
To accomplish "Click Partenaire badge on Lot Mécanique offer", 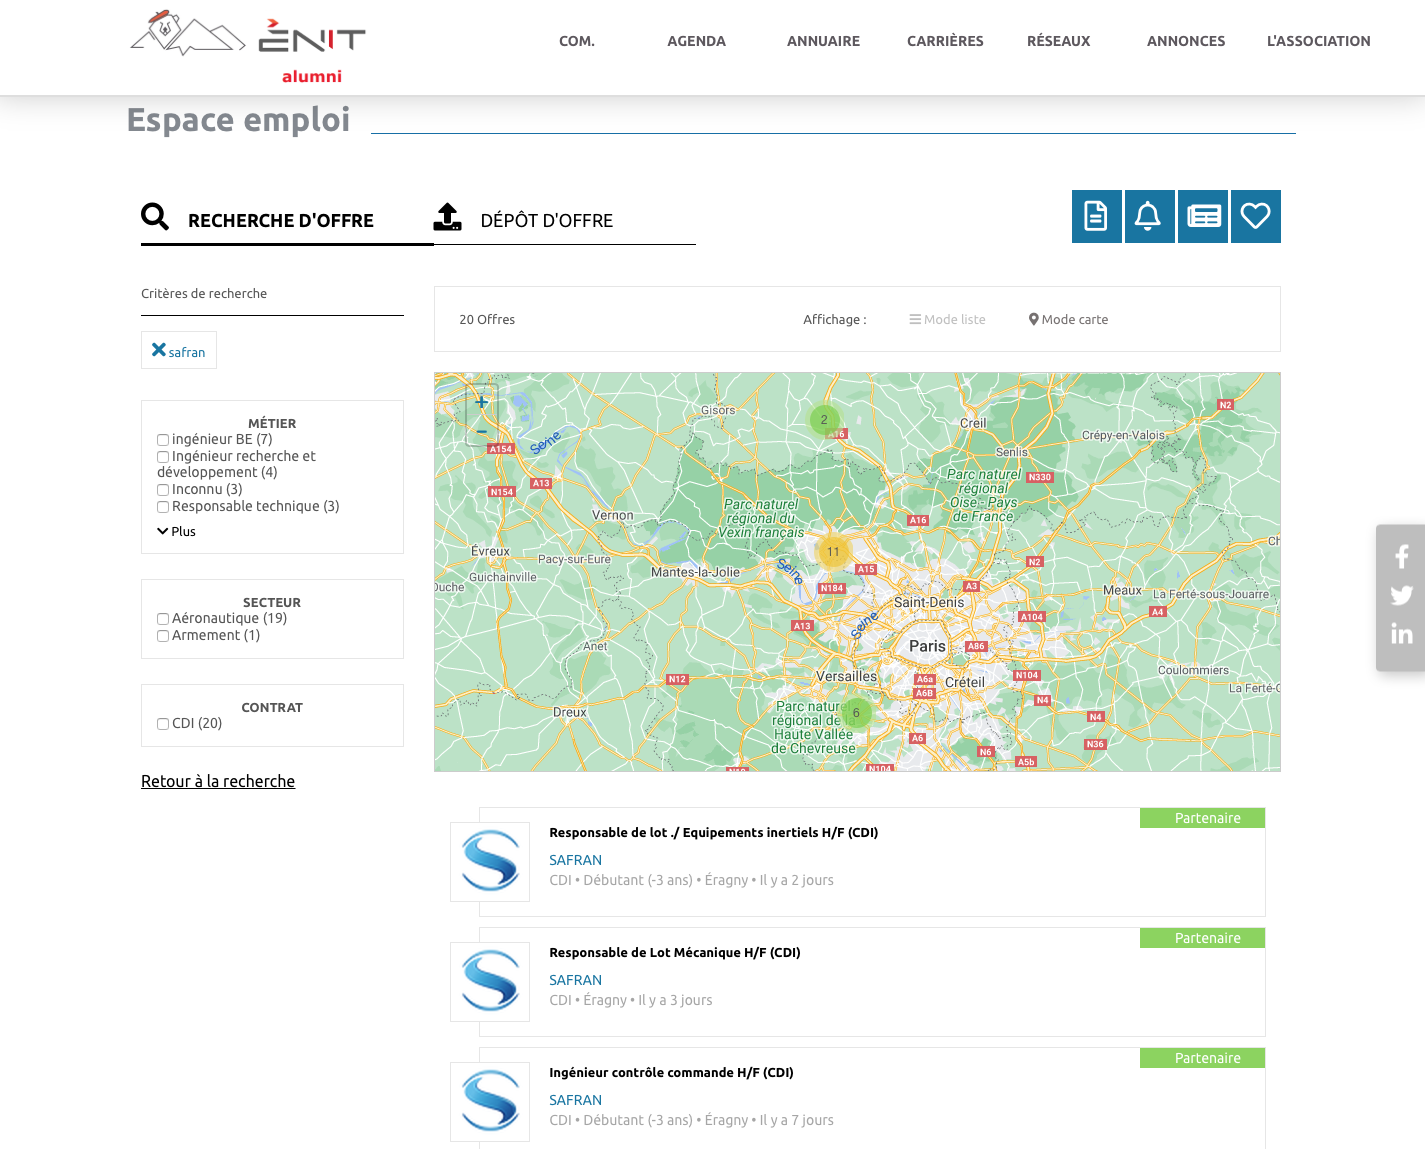I will pos(1202,938).
